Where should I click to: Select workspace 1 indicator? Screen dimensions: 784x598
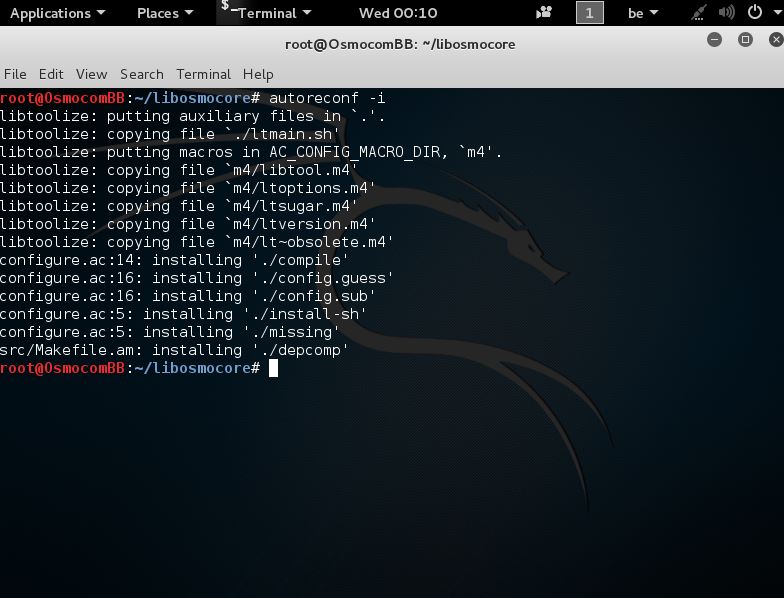[590, 12]
